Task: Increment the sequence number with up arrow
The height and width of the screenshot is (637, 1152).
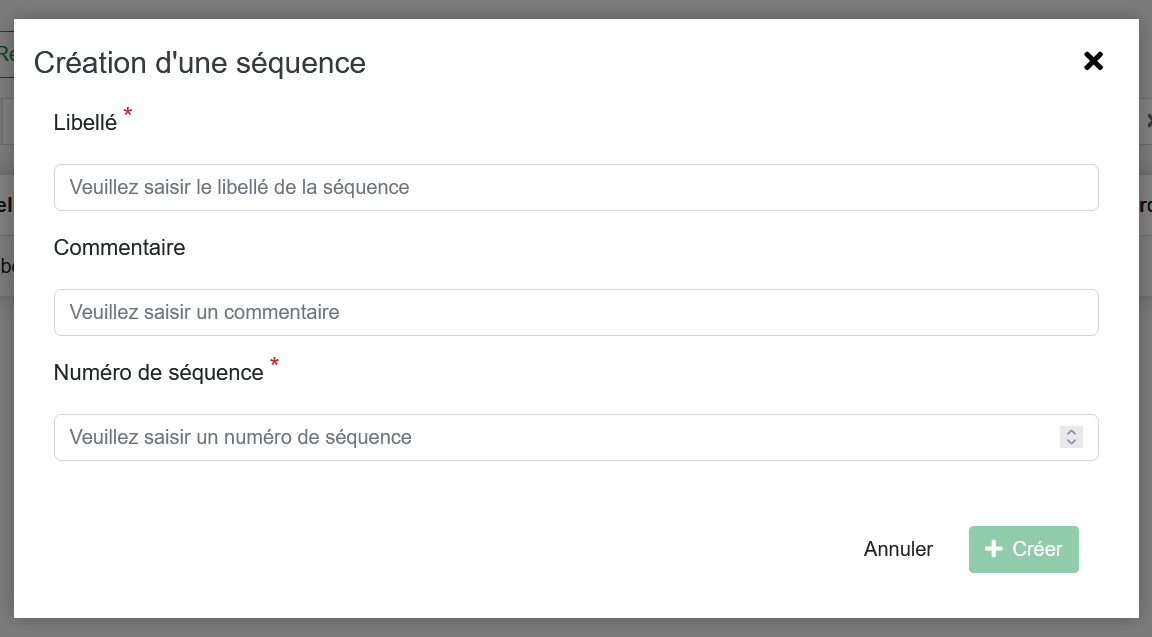Action: [1071, 432]
